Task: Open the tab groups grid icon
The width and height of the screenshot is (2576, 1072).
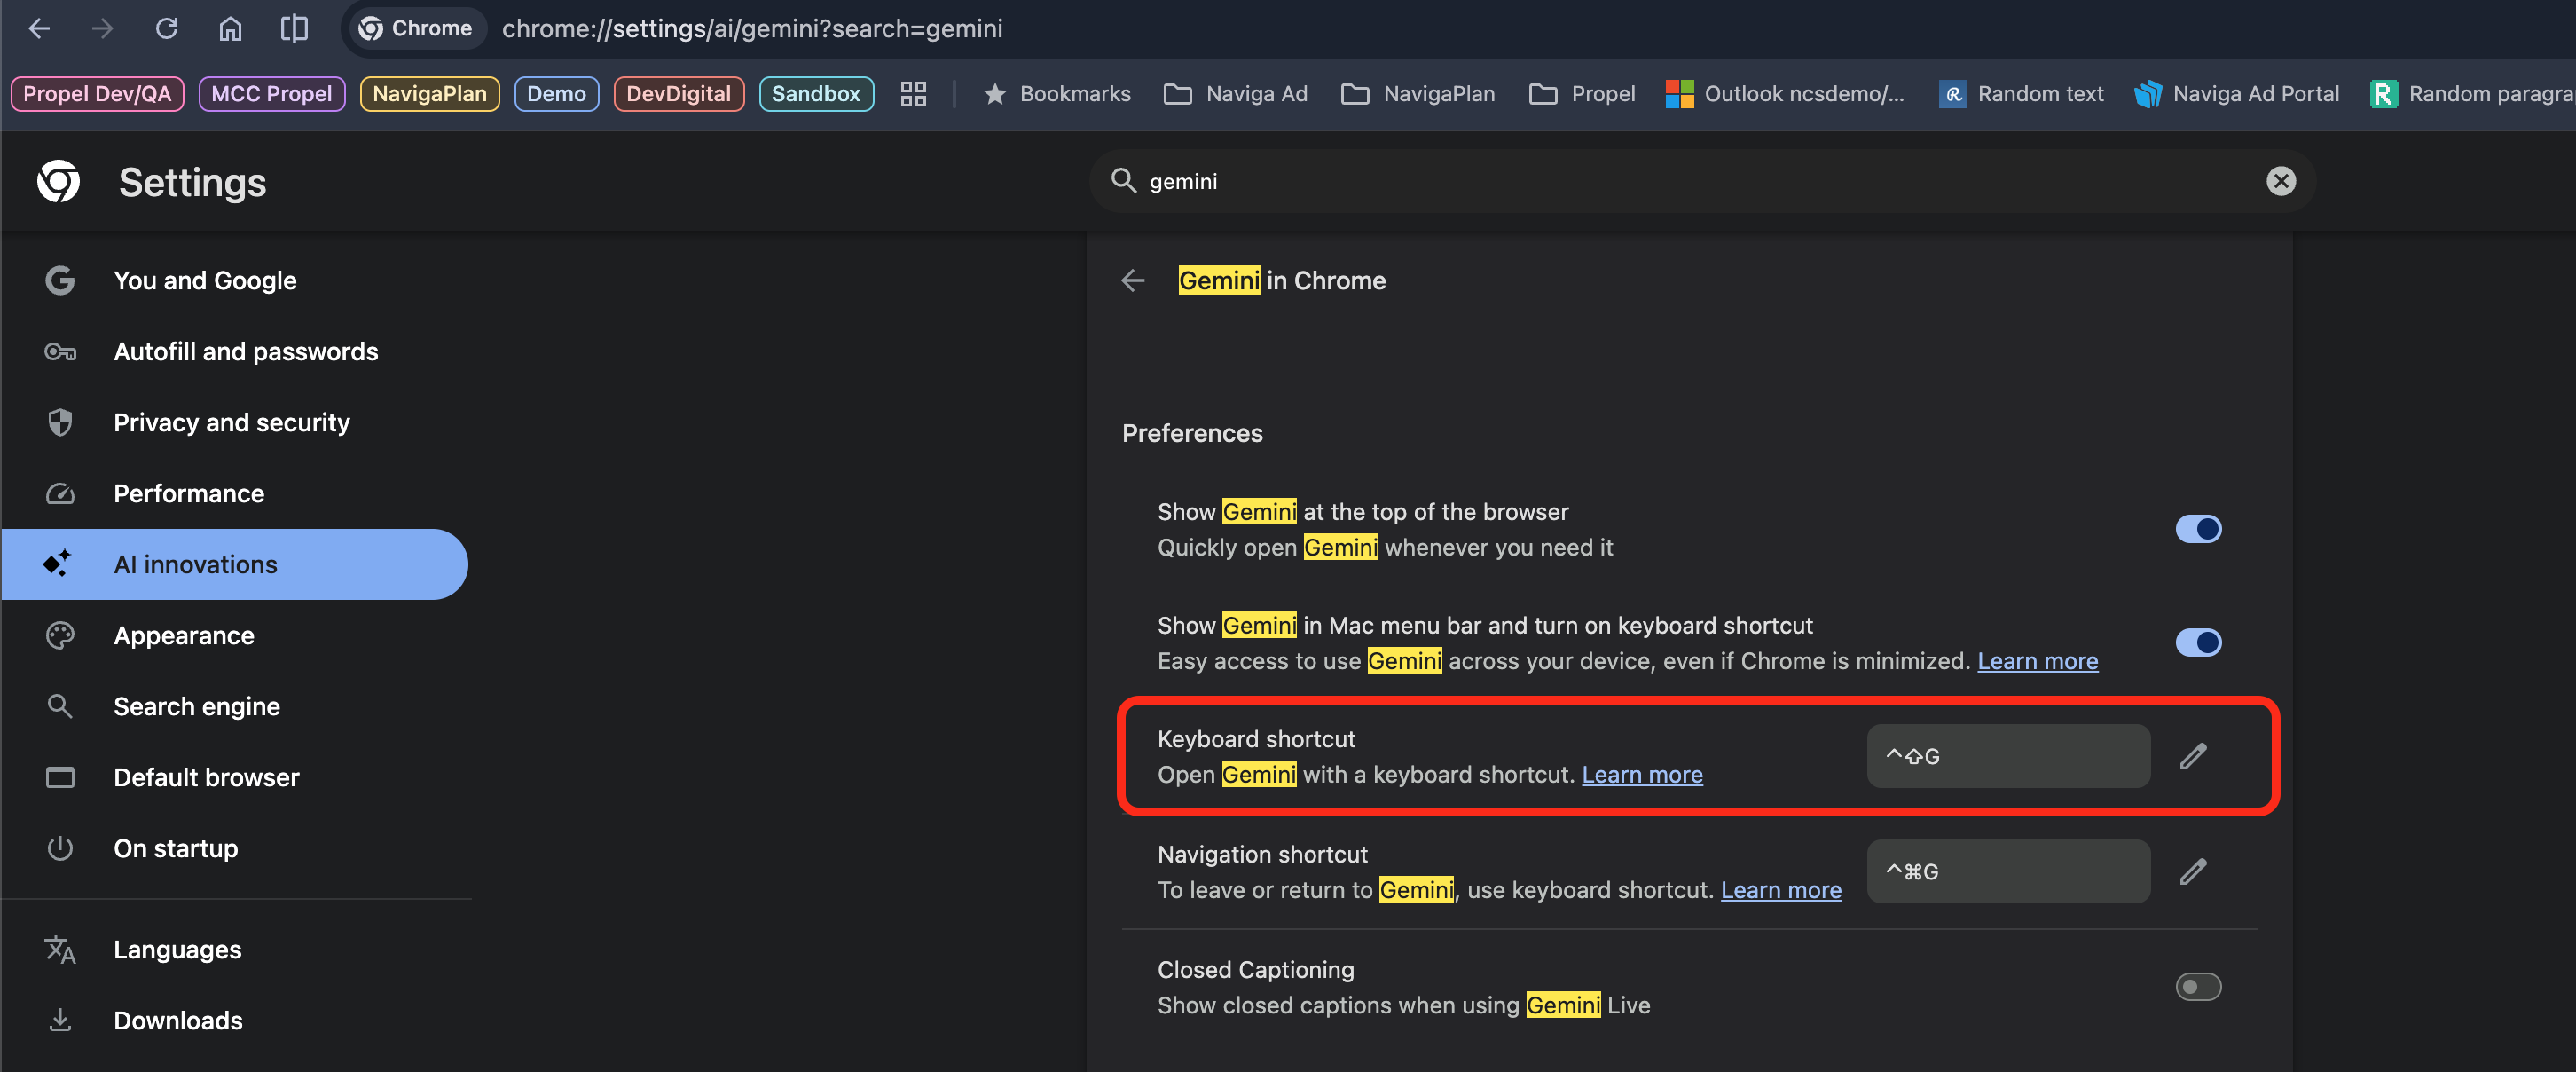Action: point(913,94)
